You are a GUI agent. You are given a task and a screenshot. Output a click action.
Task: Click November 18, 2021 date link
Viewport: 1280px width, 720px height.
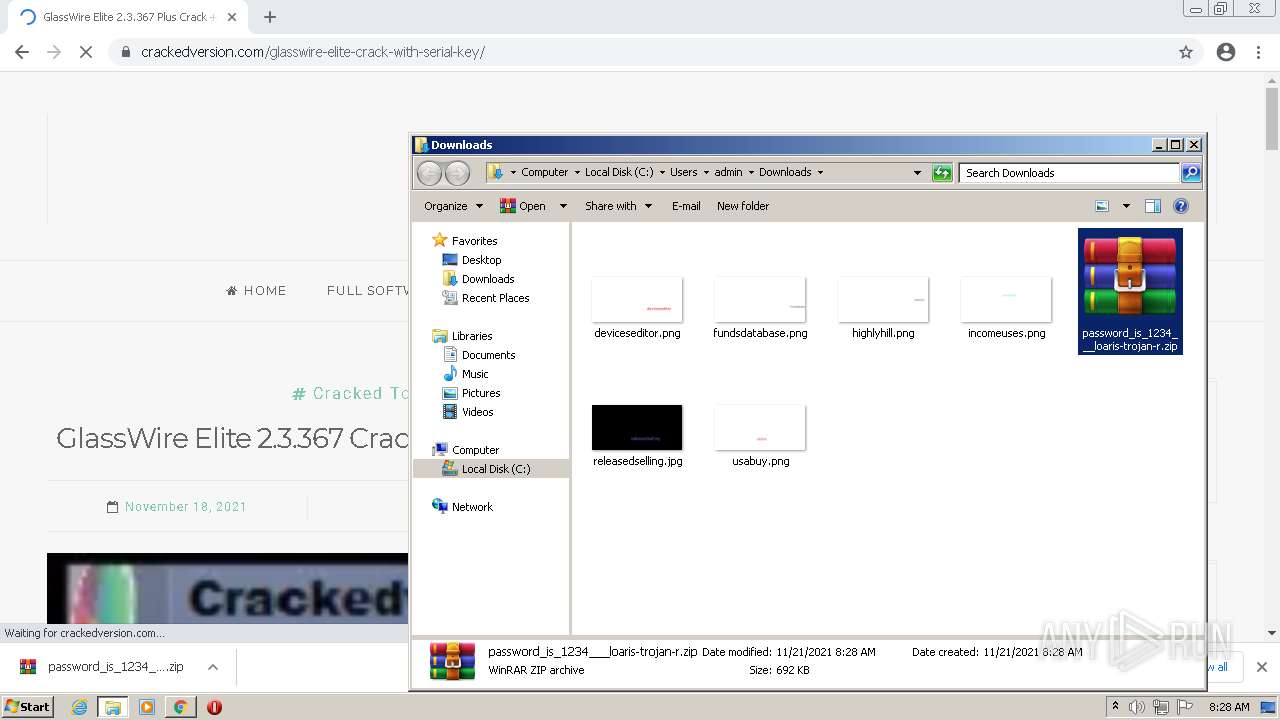(185, 507)
